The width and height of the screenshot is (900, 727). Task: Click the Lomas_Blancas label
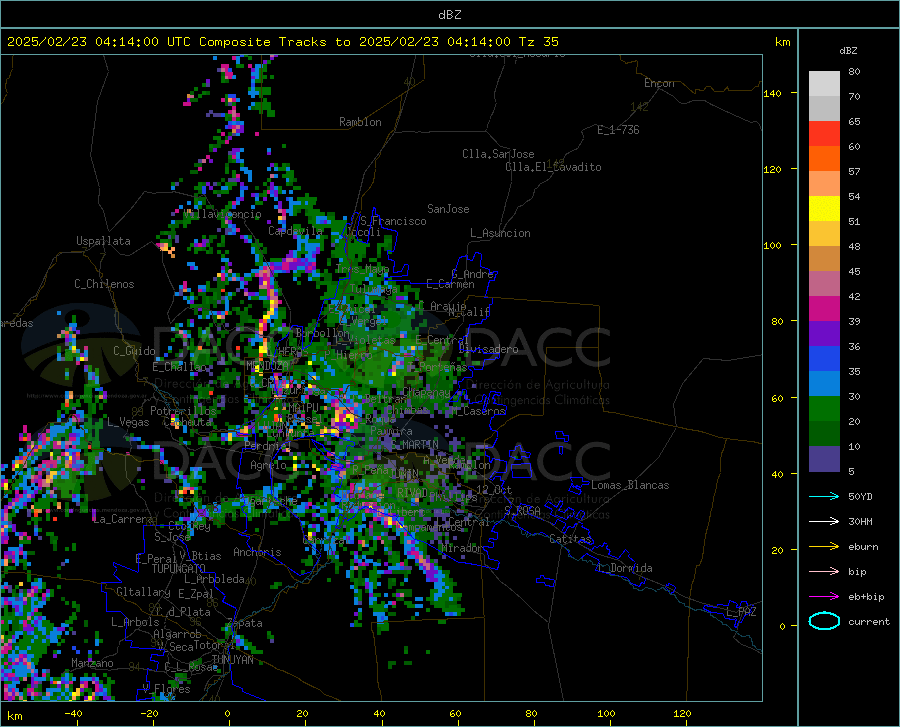point(630,485)
